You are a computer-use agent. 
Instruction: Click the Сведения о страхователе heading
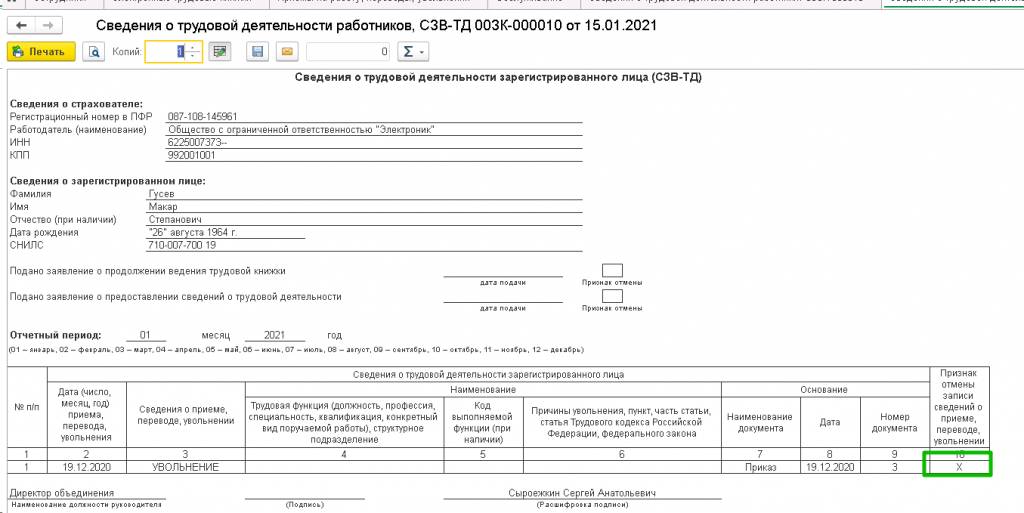(x=76, y=104)
